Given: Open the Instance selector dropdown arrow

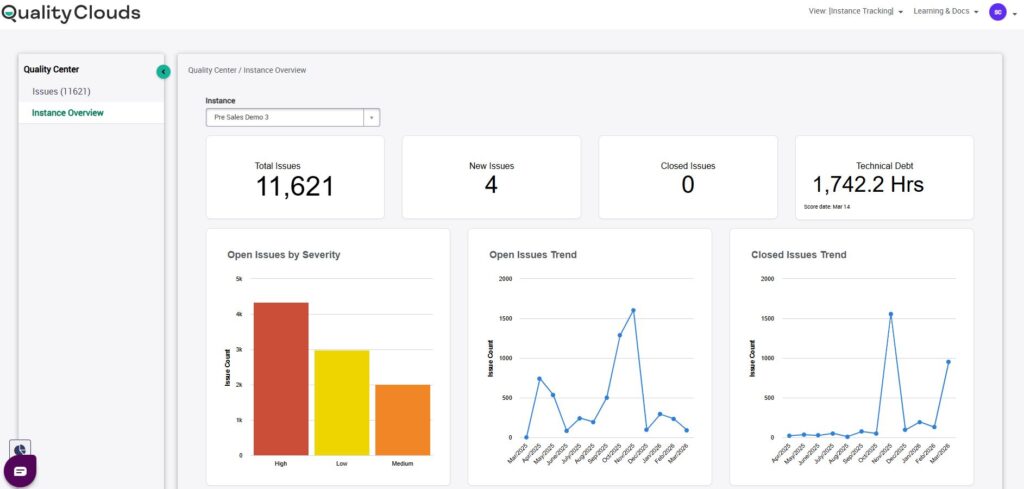Looking at the screenshot, I should (x=371, y=117).
